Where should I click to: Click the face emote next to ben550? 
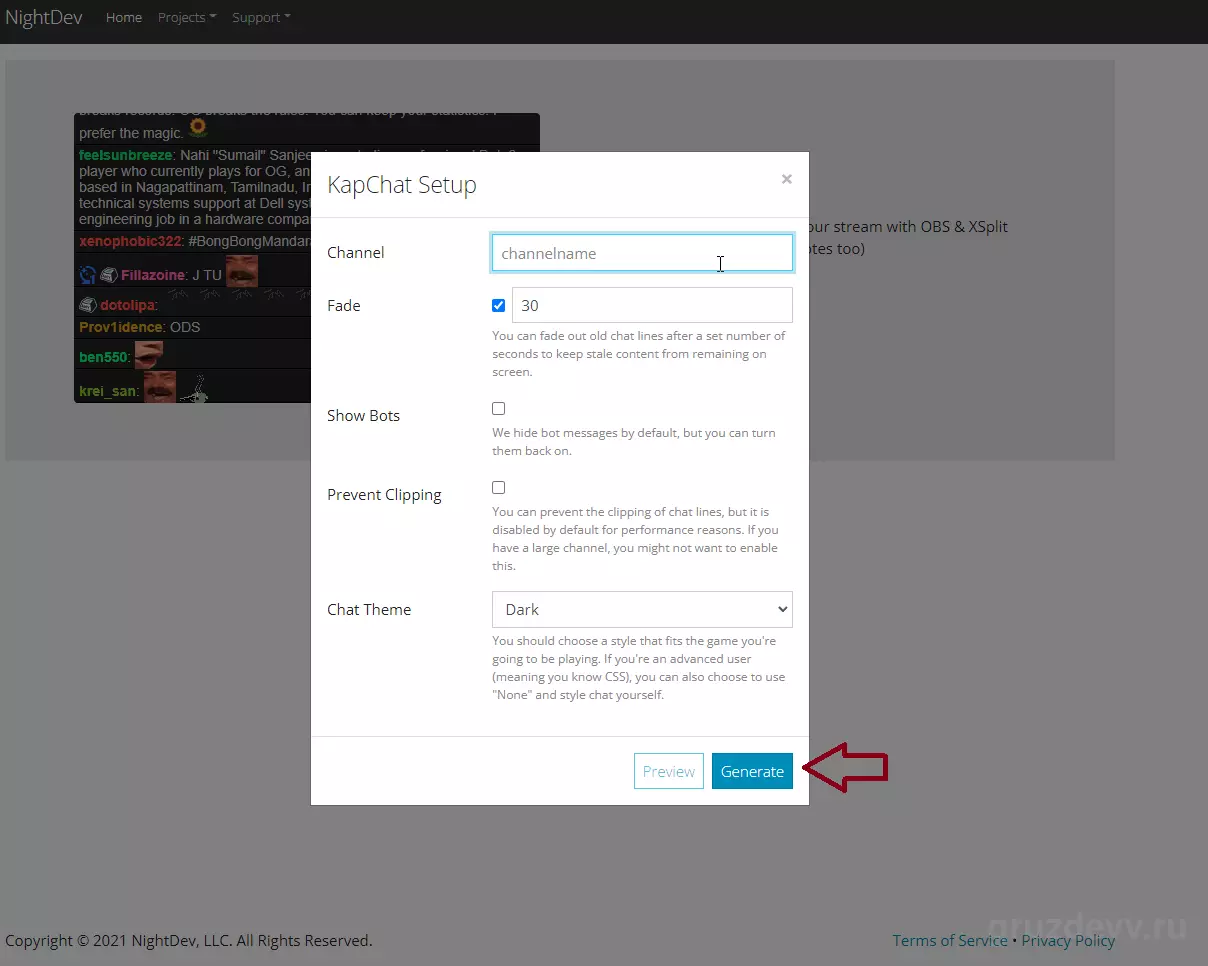click(148, 355)
